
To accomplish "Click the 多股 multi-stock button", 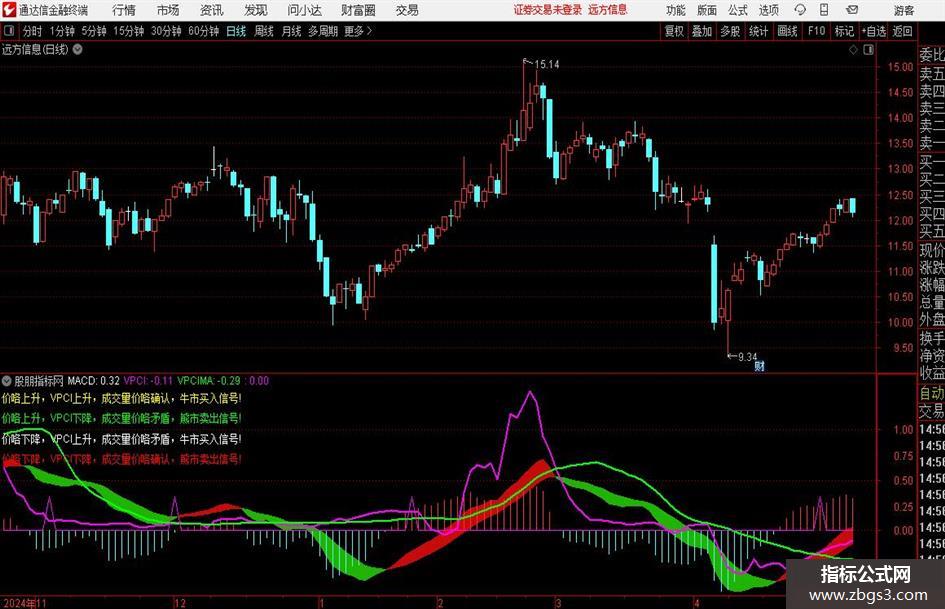I will (x=730, y=31).
